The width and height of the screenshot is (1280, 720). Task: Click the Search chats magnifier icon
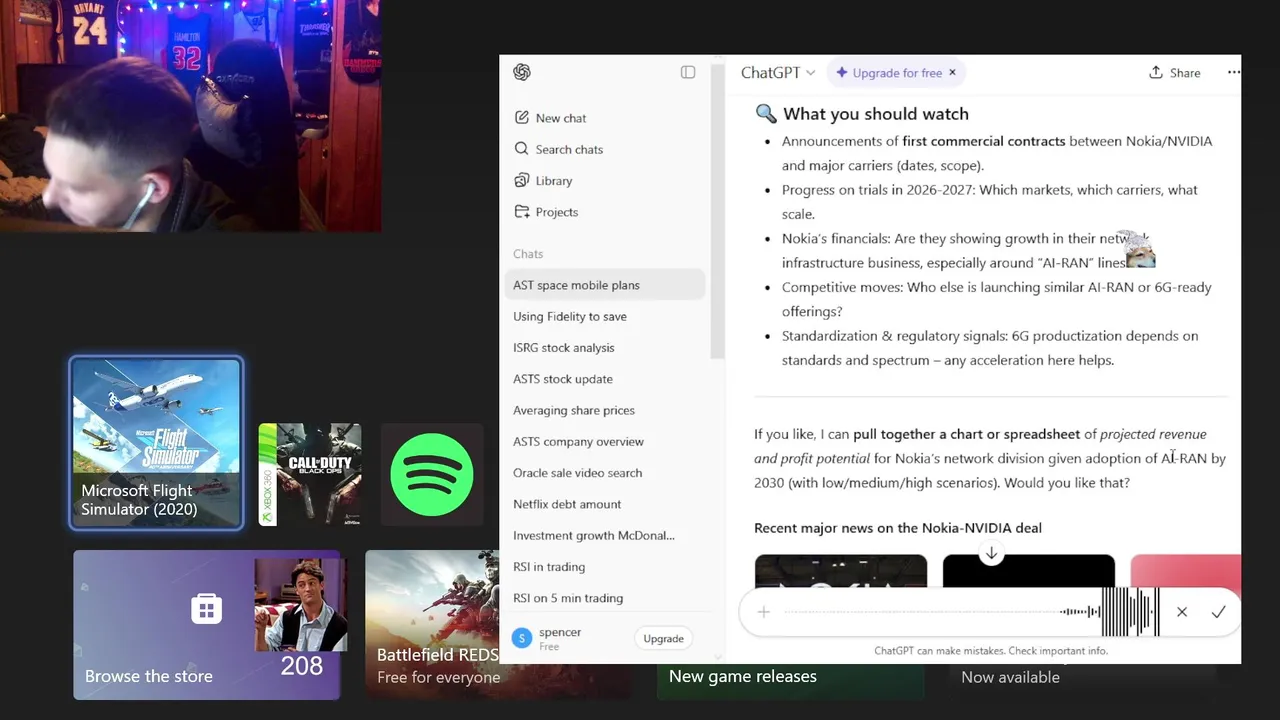(x=521, y=149)
